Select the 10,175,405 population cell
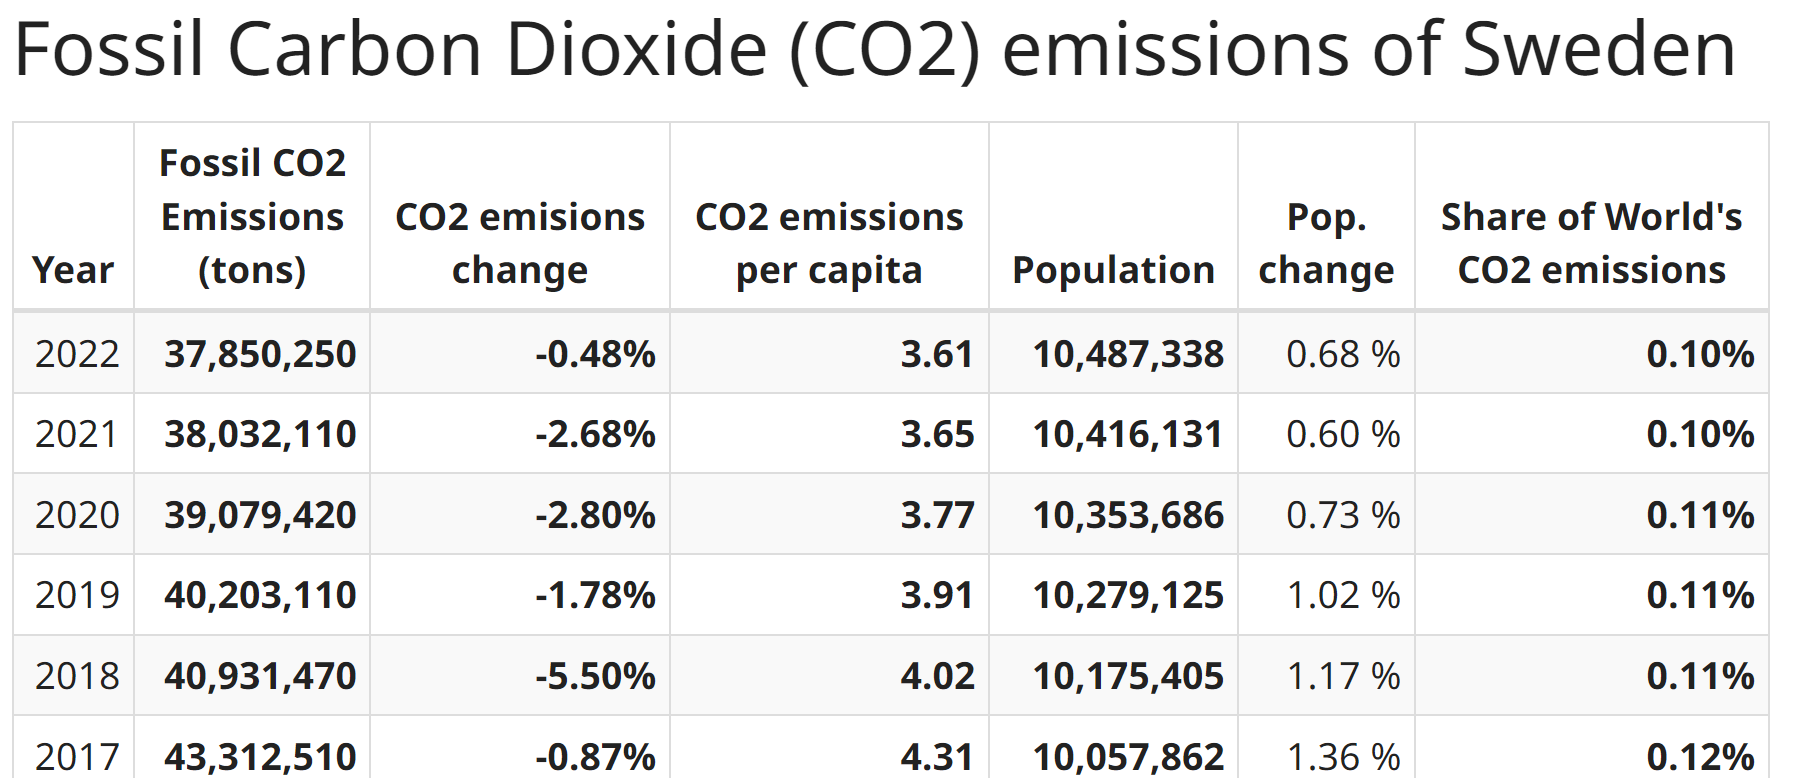Screen dimensions: 1799x778 coord(1128,676)
